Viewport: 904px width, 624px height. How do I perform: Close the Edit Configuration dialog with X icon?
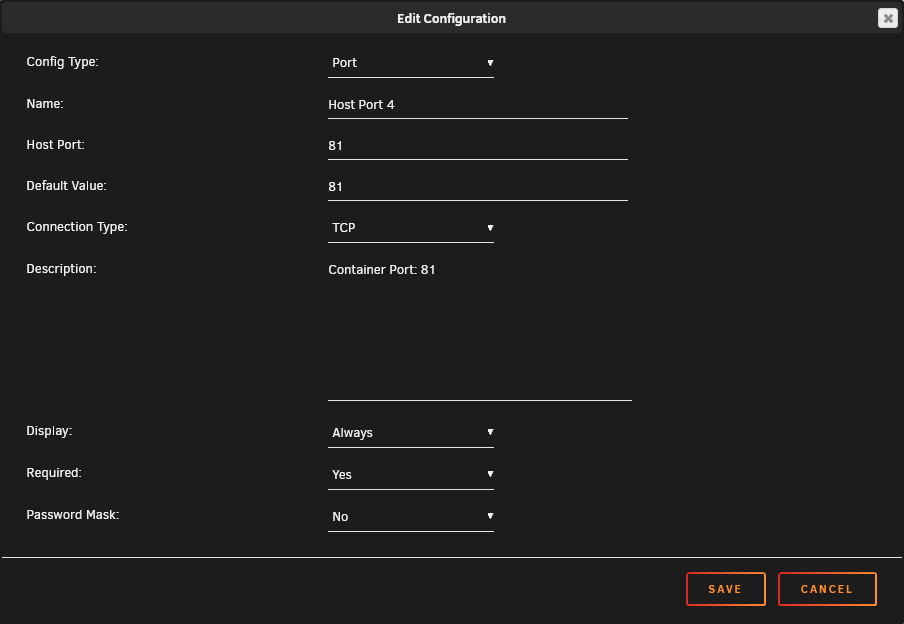pyautogui.click(x=887, y=18)
